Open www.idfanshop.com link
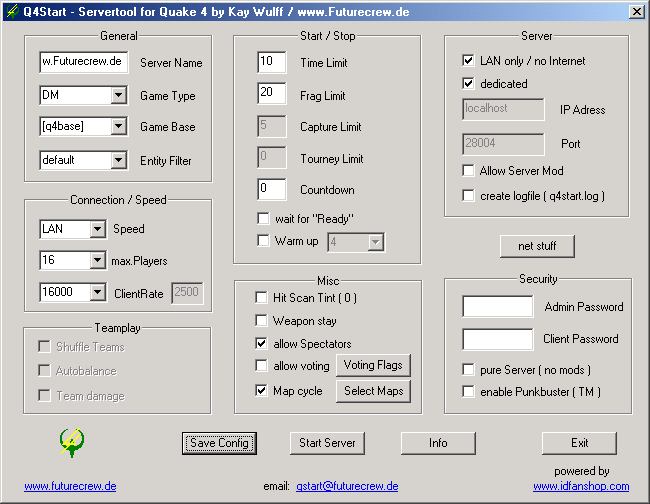This screenshot has width=650, height=504. tap(581, 486)
